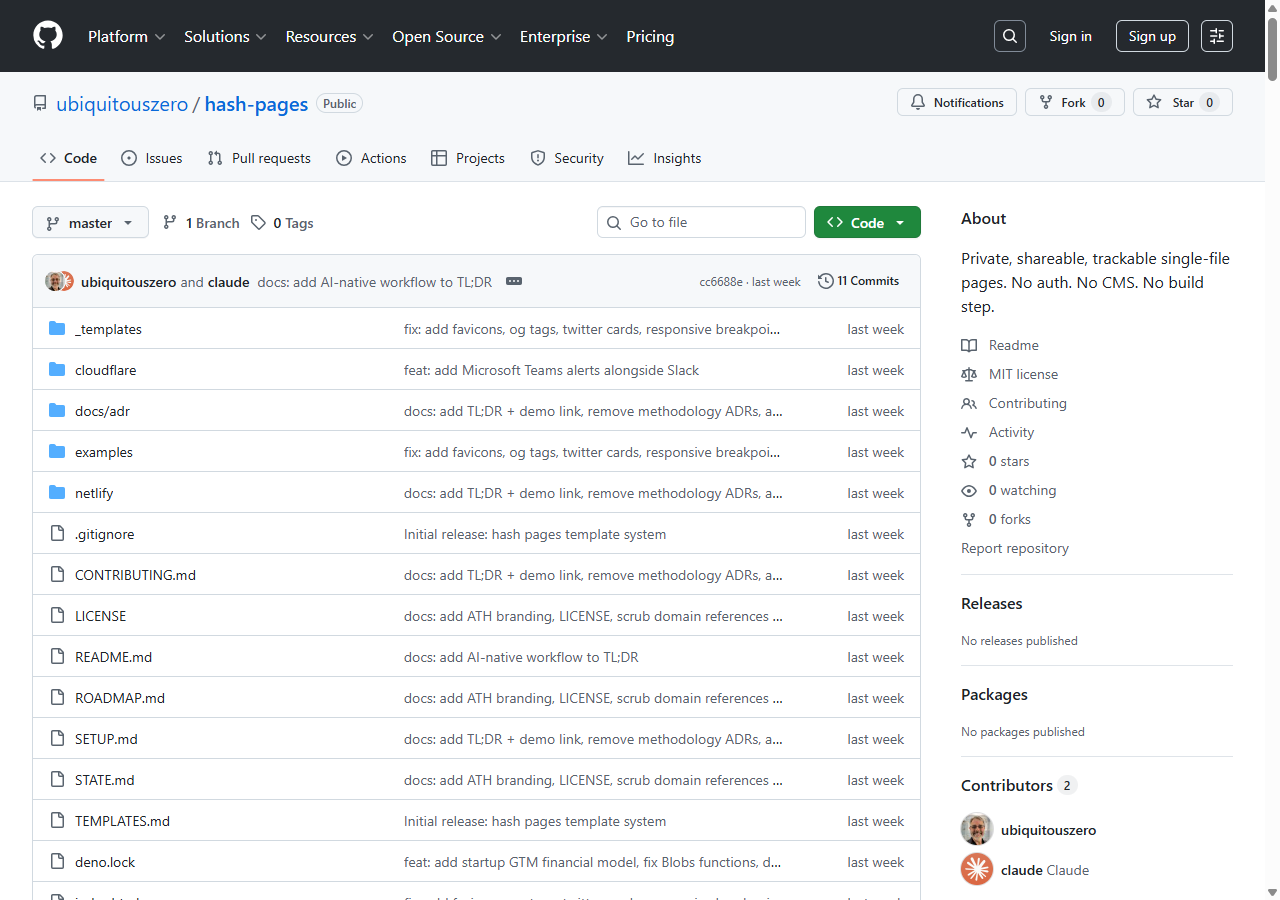Click the appearance settings icon button
This screenshot has height=900, width=1280.
(1217, 36)
